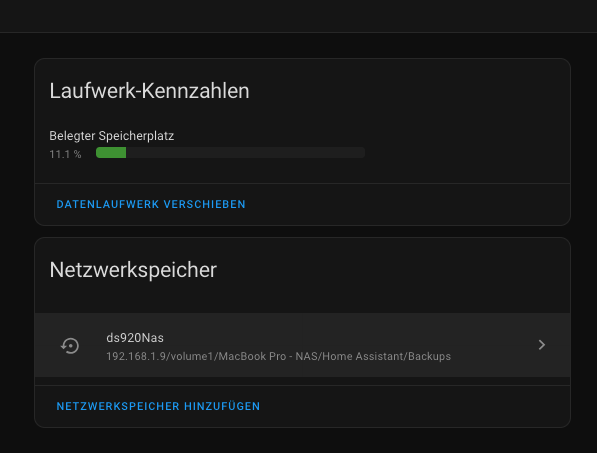Click the backup restore icon beside ds920Nas
Image resolution: width=597 pixels, height=453 pixels.
70,346
